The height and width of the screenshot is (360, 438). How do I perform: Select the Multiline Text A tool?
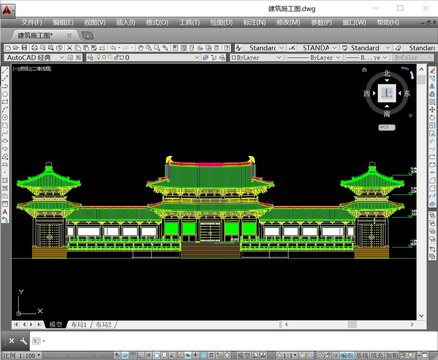5,212
